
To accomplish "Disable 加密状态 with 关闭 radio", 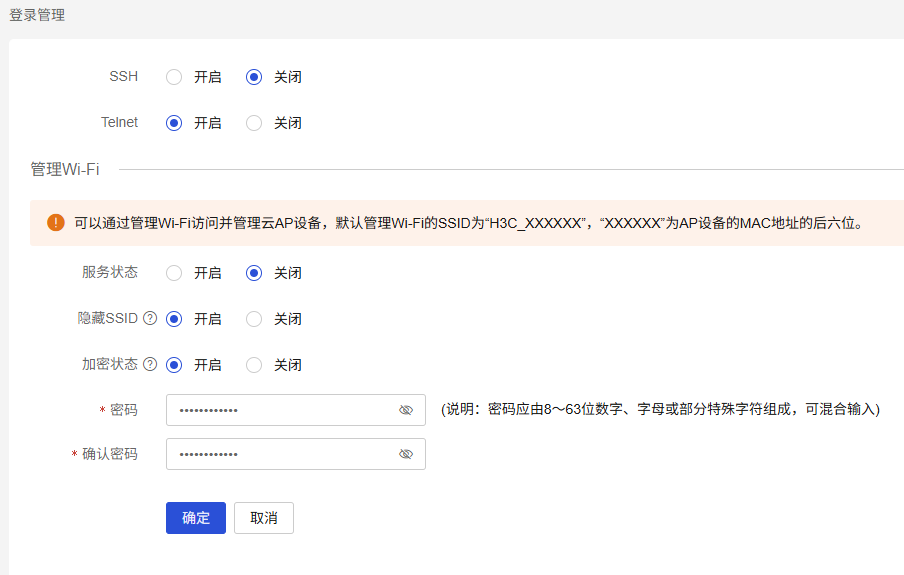I will 254,365.
